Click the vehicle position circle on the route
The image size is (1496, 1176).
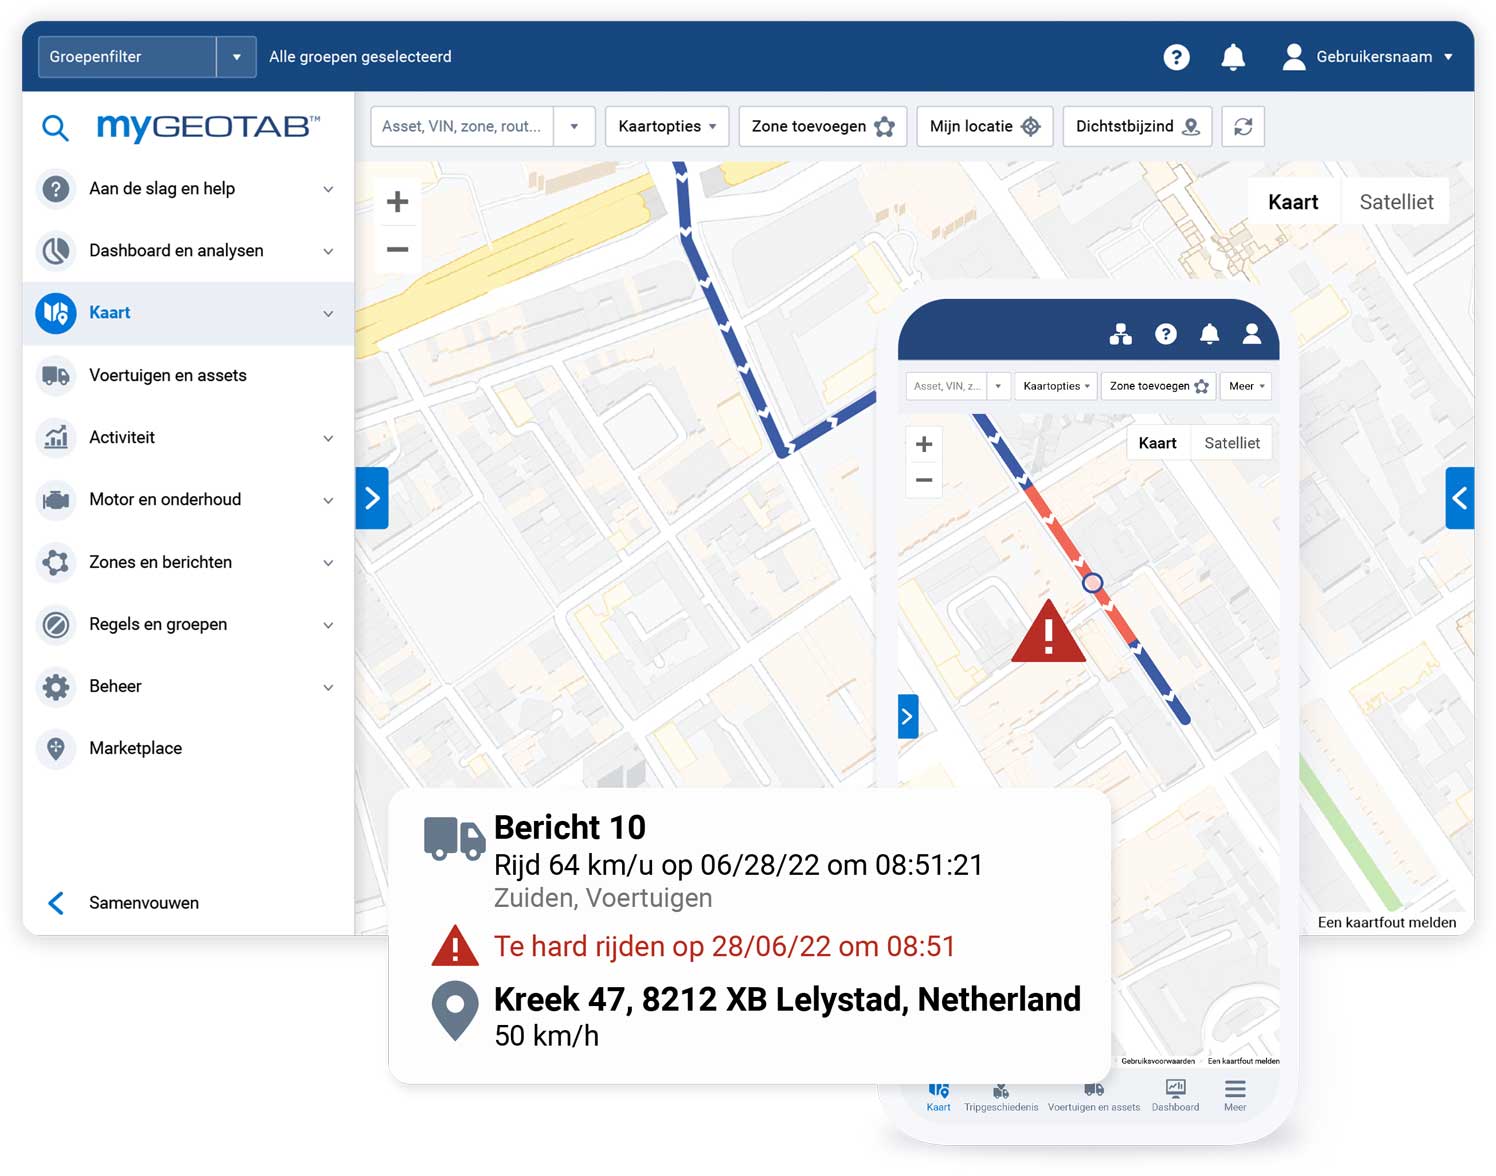1093,582
